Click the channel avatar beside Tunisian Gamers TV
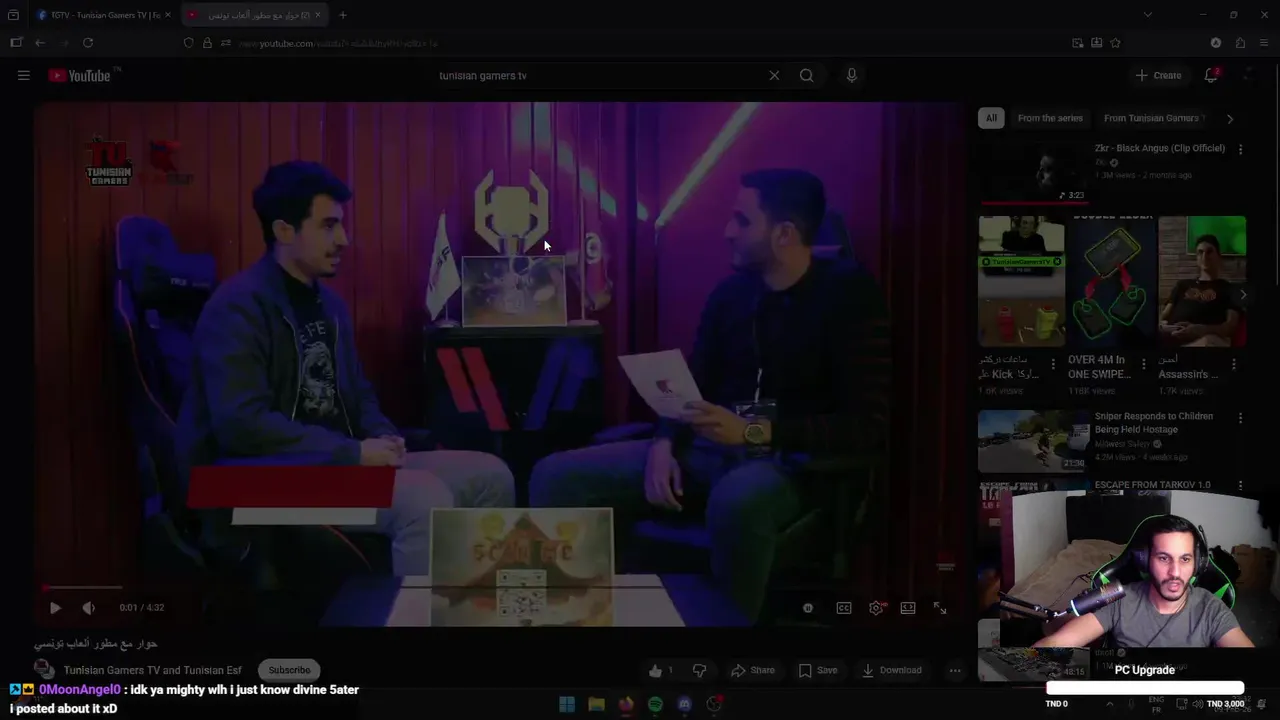Screen dimensions: 1280x720 (44, 670)
